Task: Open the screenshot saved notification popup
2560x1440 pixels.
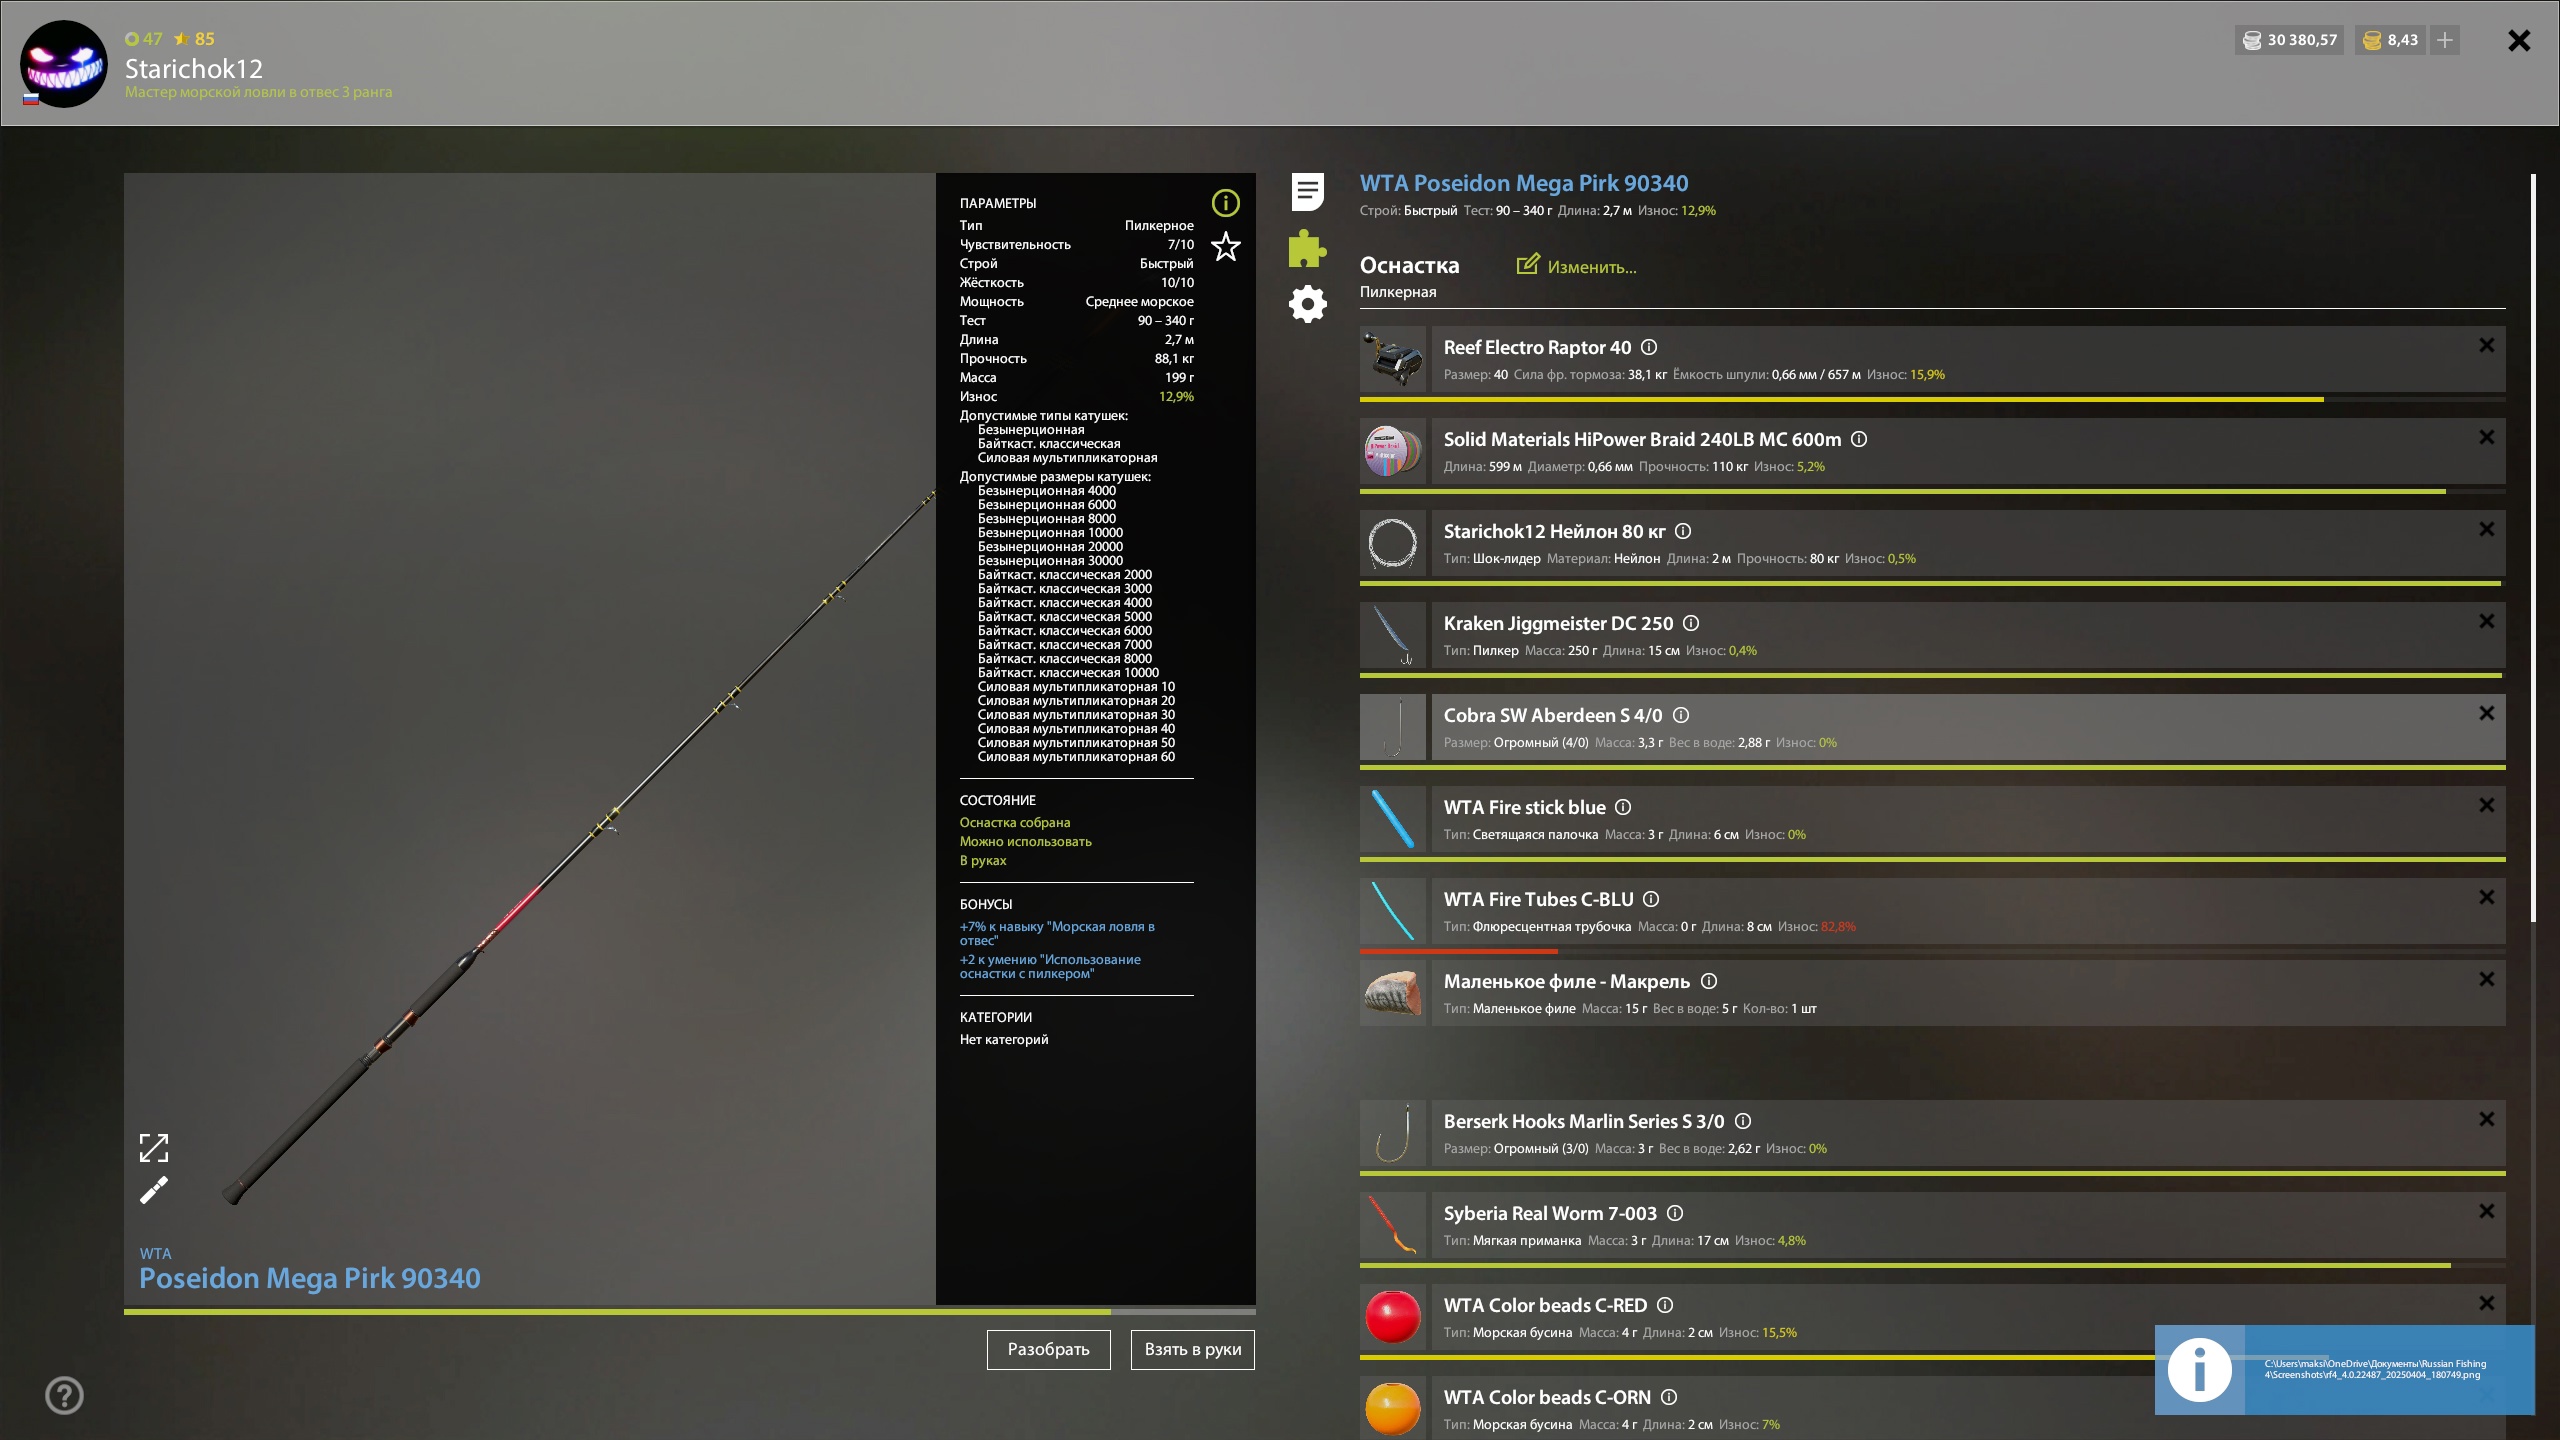Action: point(2344,1369)
